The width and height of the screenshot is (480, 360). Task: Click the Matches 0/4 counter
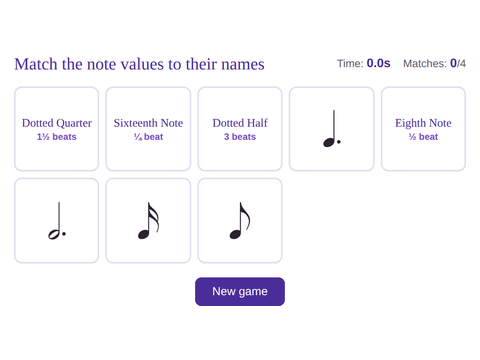point(434,63)
